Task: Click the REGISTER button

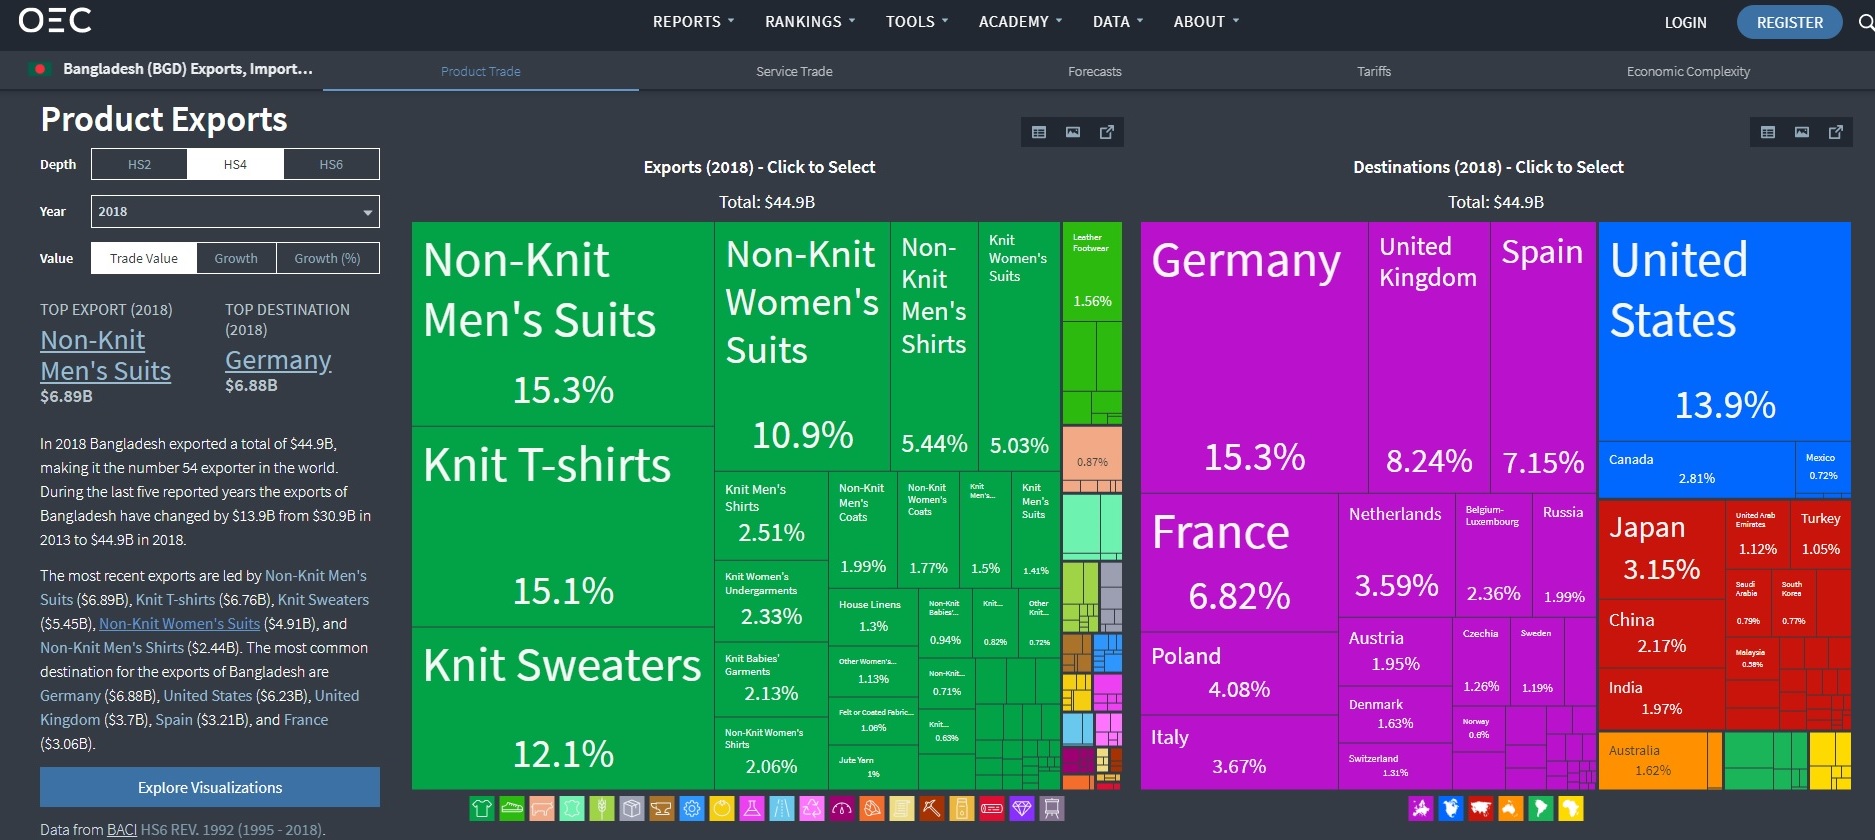Action: tap(1789, 22)
